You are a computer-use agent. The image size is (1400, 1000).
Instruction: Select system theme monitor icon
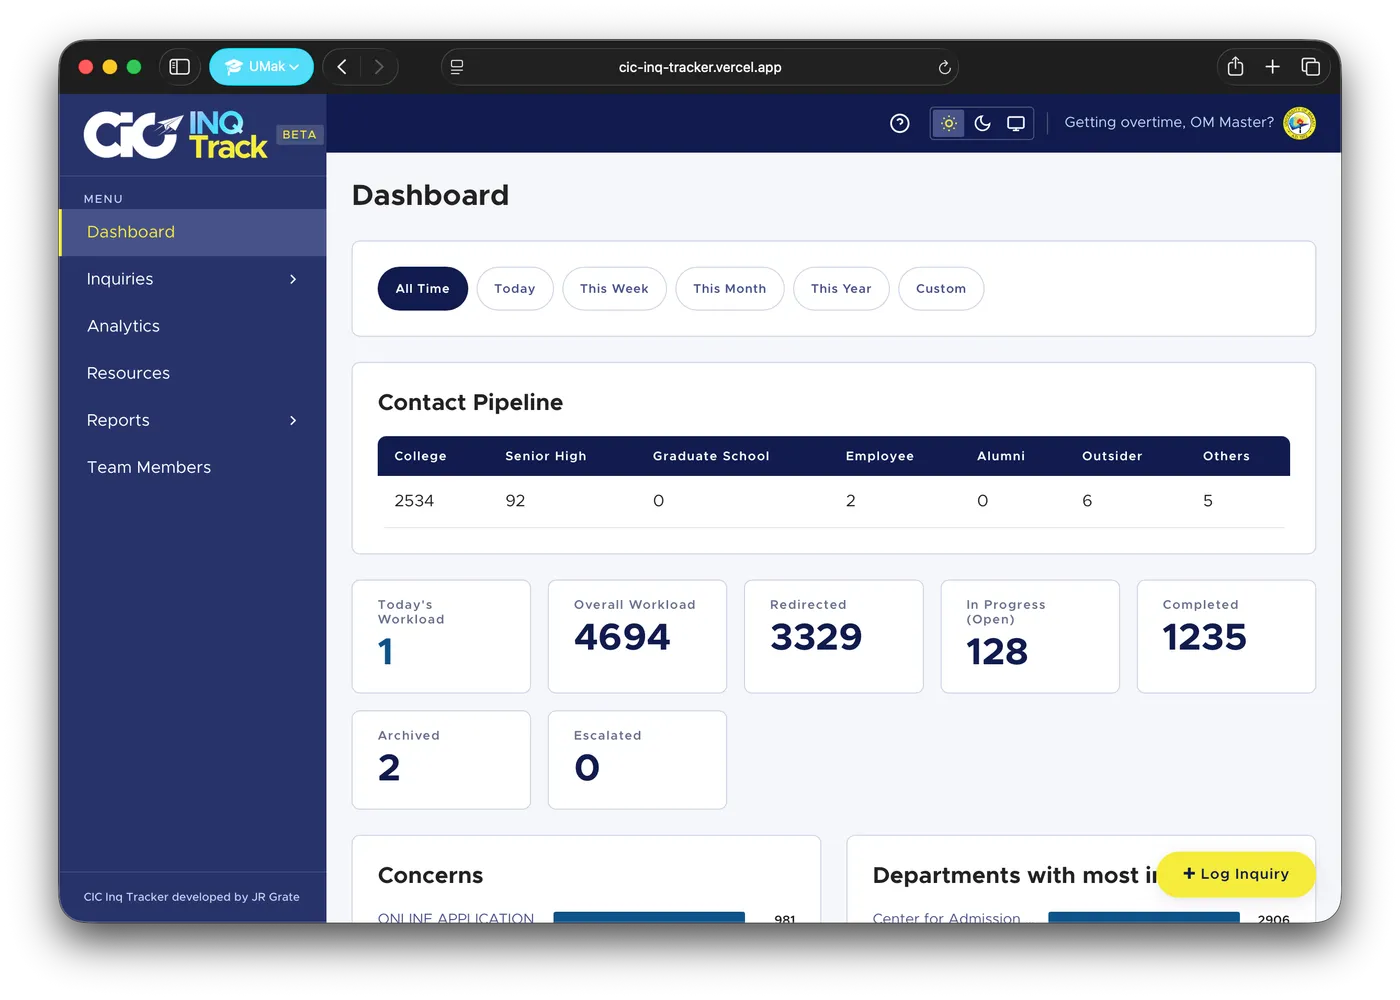tap(1016, 123)
